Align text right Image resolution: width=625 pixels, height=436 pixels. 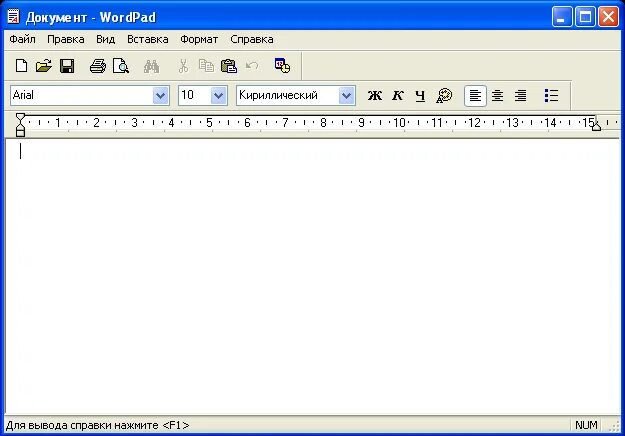520,96
